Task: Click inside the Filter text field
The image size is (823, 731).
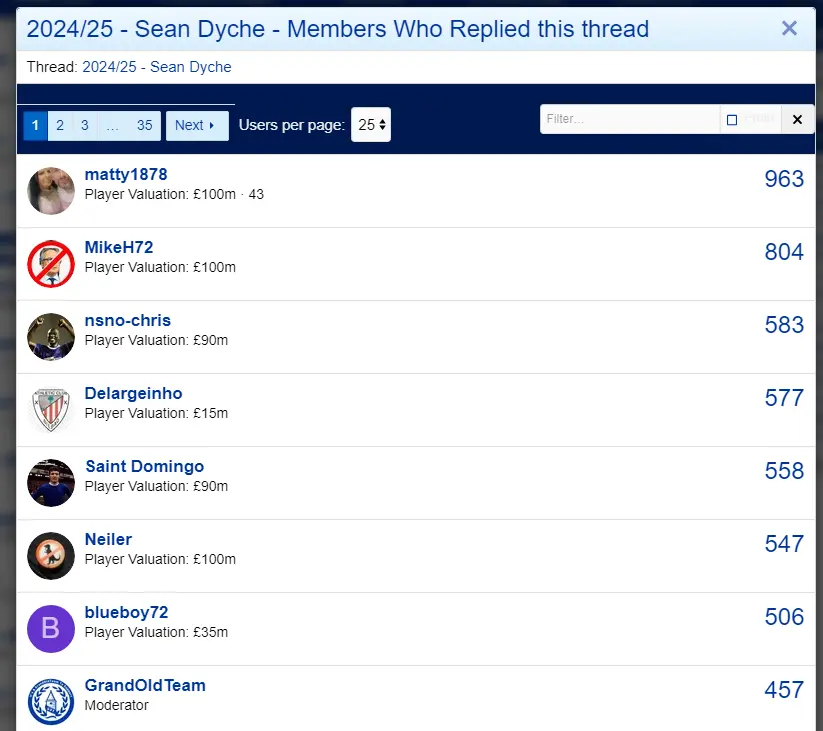Action: [x=630, y=119]
